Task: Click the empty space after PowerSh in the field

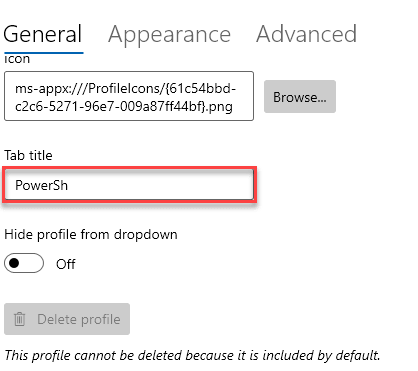Action: coord(160,185)
